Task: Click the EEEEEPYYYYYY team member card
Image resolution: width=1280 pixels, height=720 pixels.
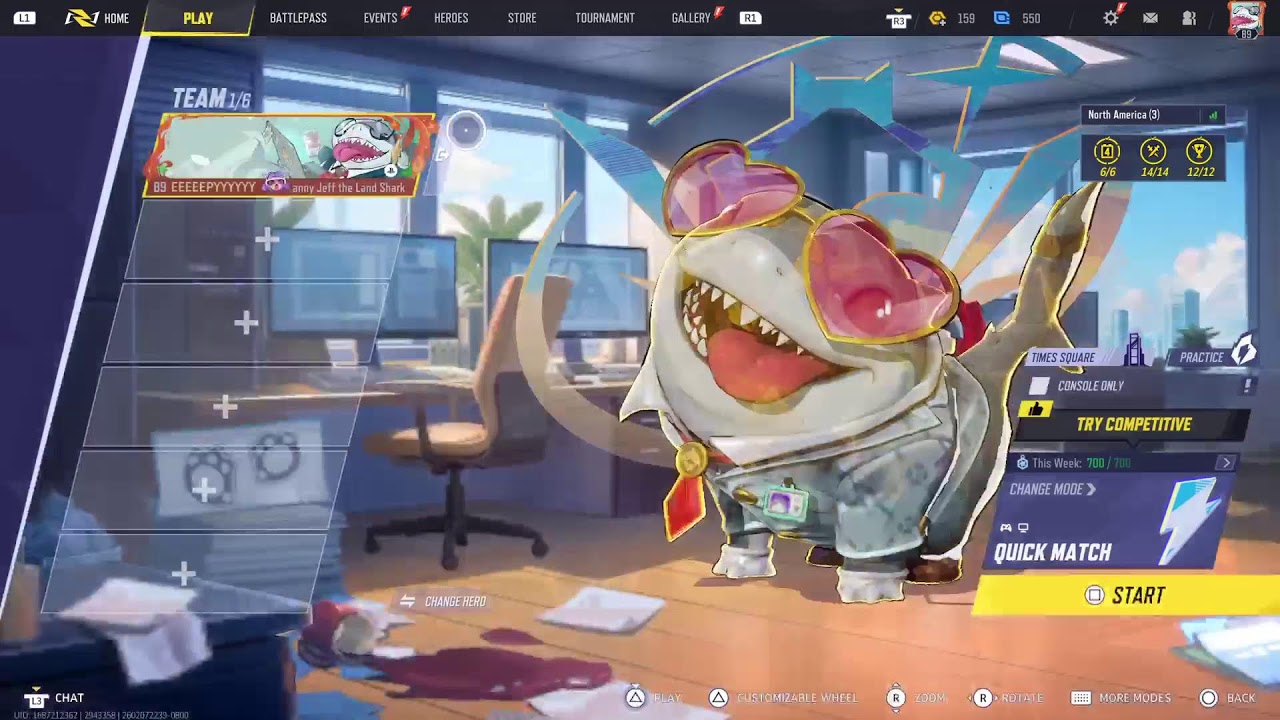Action: click(x=292, y=155)
